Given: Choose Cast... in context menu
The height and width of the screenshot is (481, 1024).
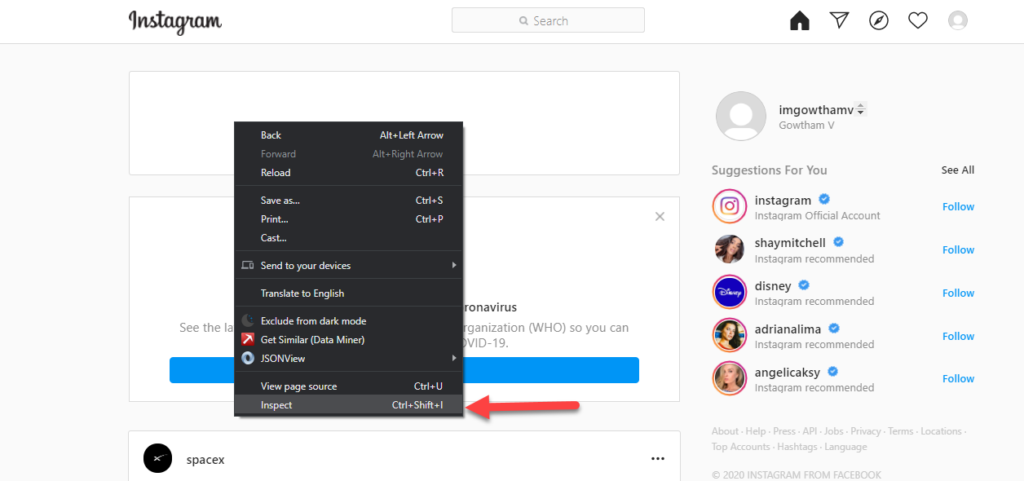Looking at the screenshot, I should tap(349, 238).
